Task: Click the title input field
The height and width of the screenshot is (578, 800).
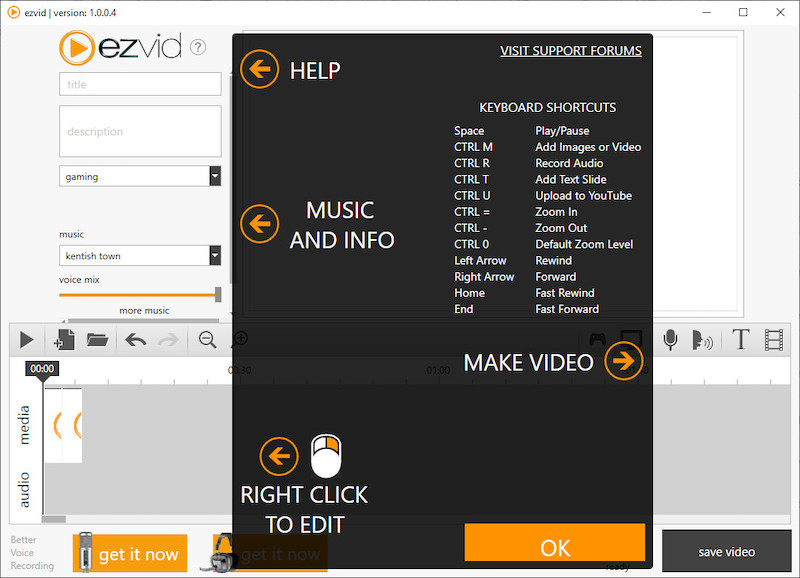Action: pyautogui.click(x=140, y=84)
